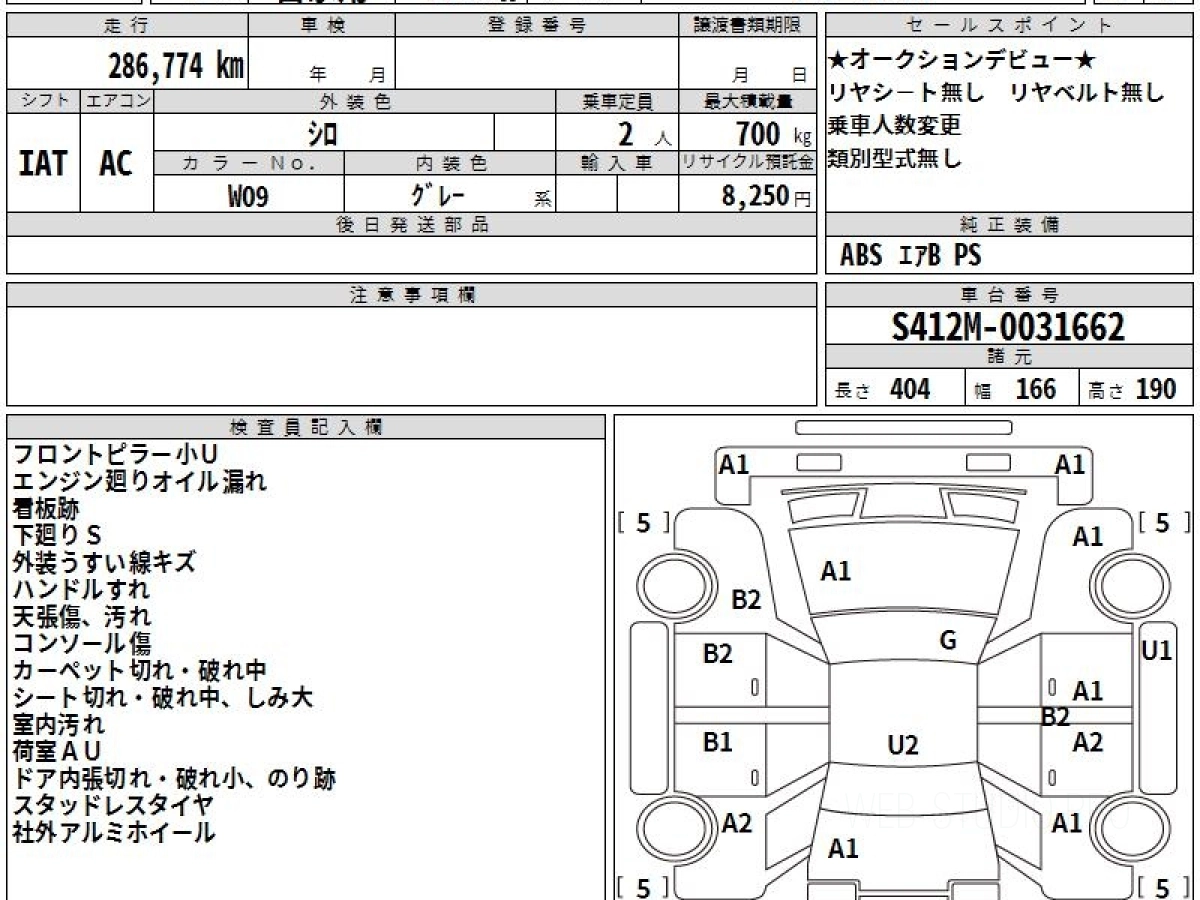Click the chassis number S412M-0031662
Screen dimensions: 1200x900
1008,327
